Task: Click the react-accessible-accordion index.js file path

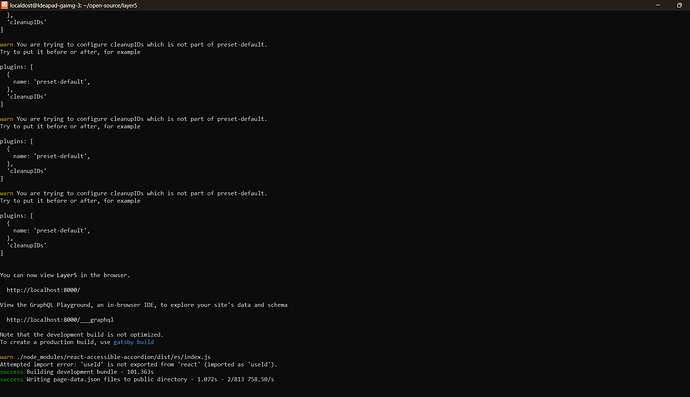Action: [114, 357]
